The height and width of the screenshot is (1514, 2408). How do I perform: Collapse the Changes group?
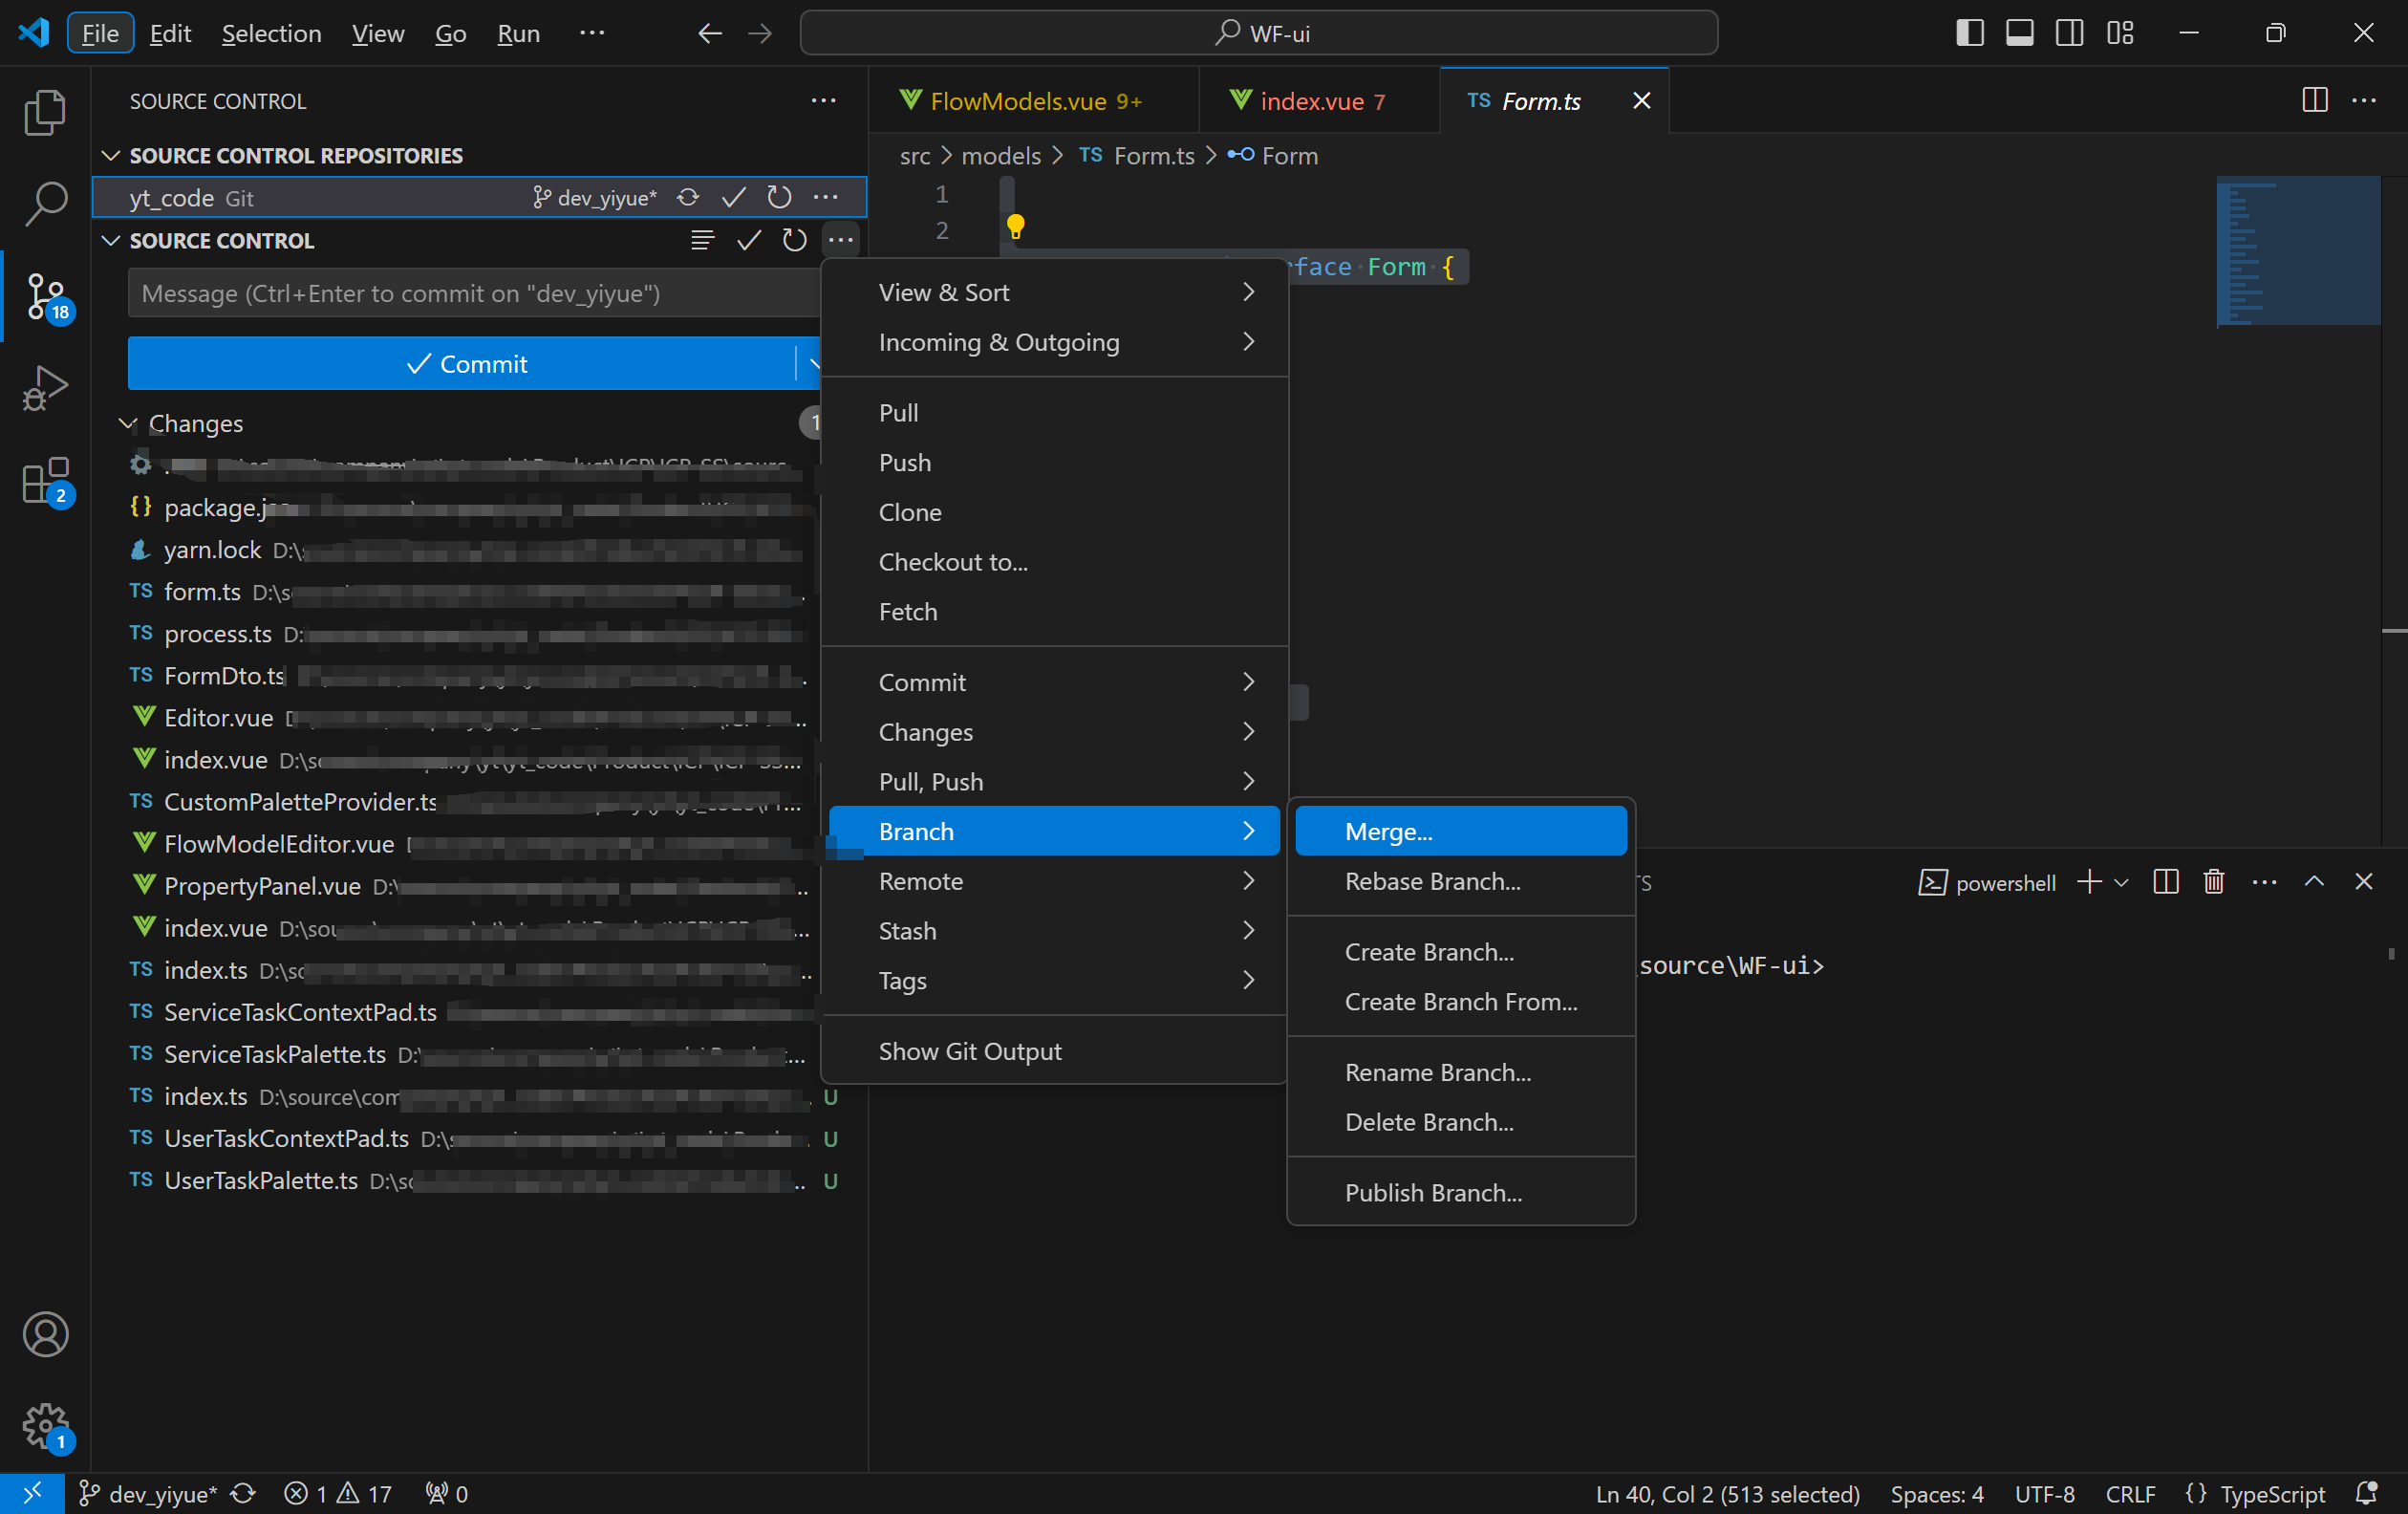[x=128, y=424]
